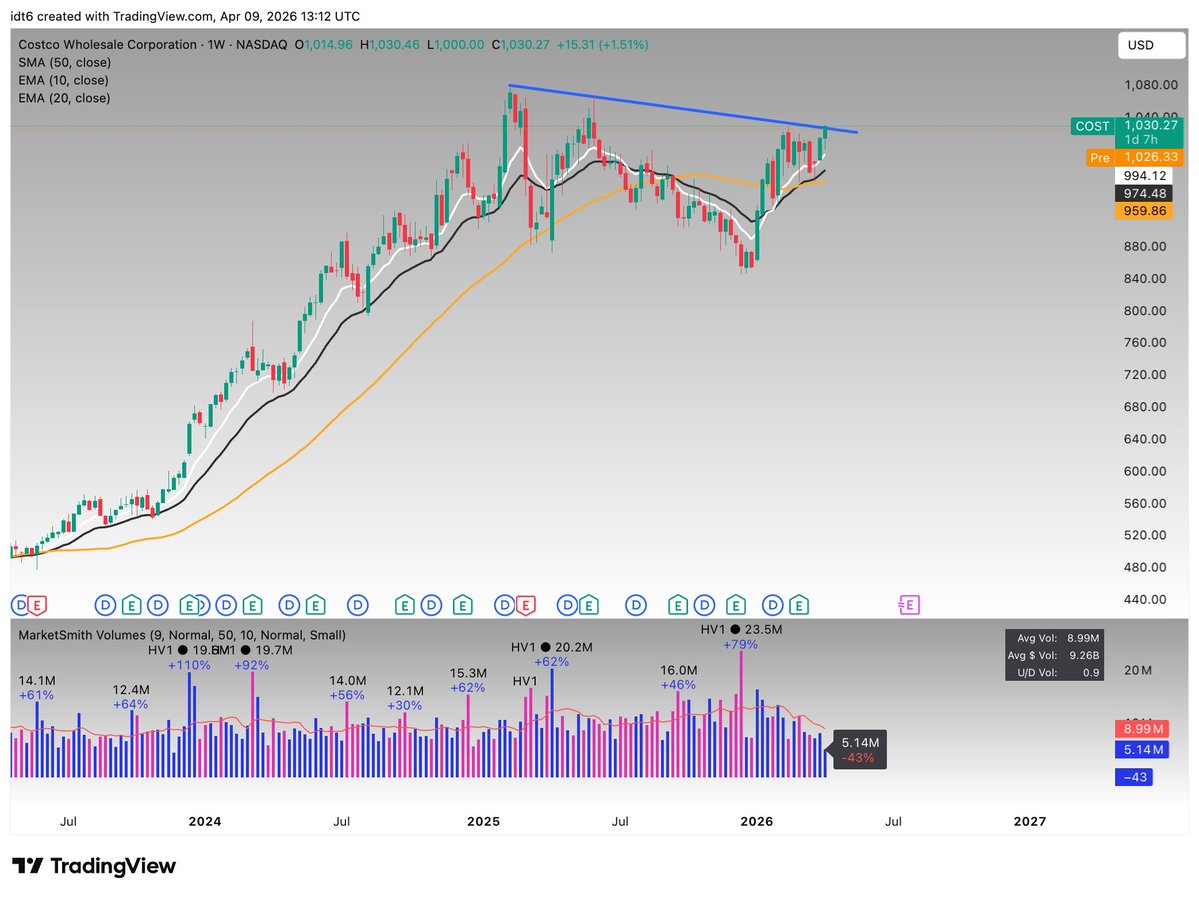Click the white 994.12 EMA value label
1199x897 pixels.
pyautogui.click(x=1144, y=176)
